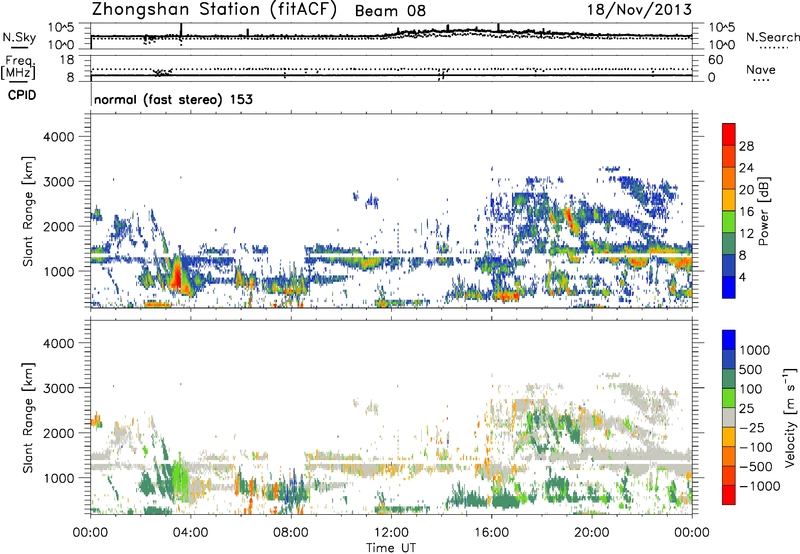
Task: Click the '4000' tick of the power panel
Action: click(59, 137)
